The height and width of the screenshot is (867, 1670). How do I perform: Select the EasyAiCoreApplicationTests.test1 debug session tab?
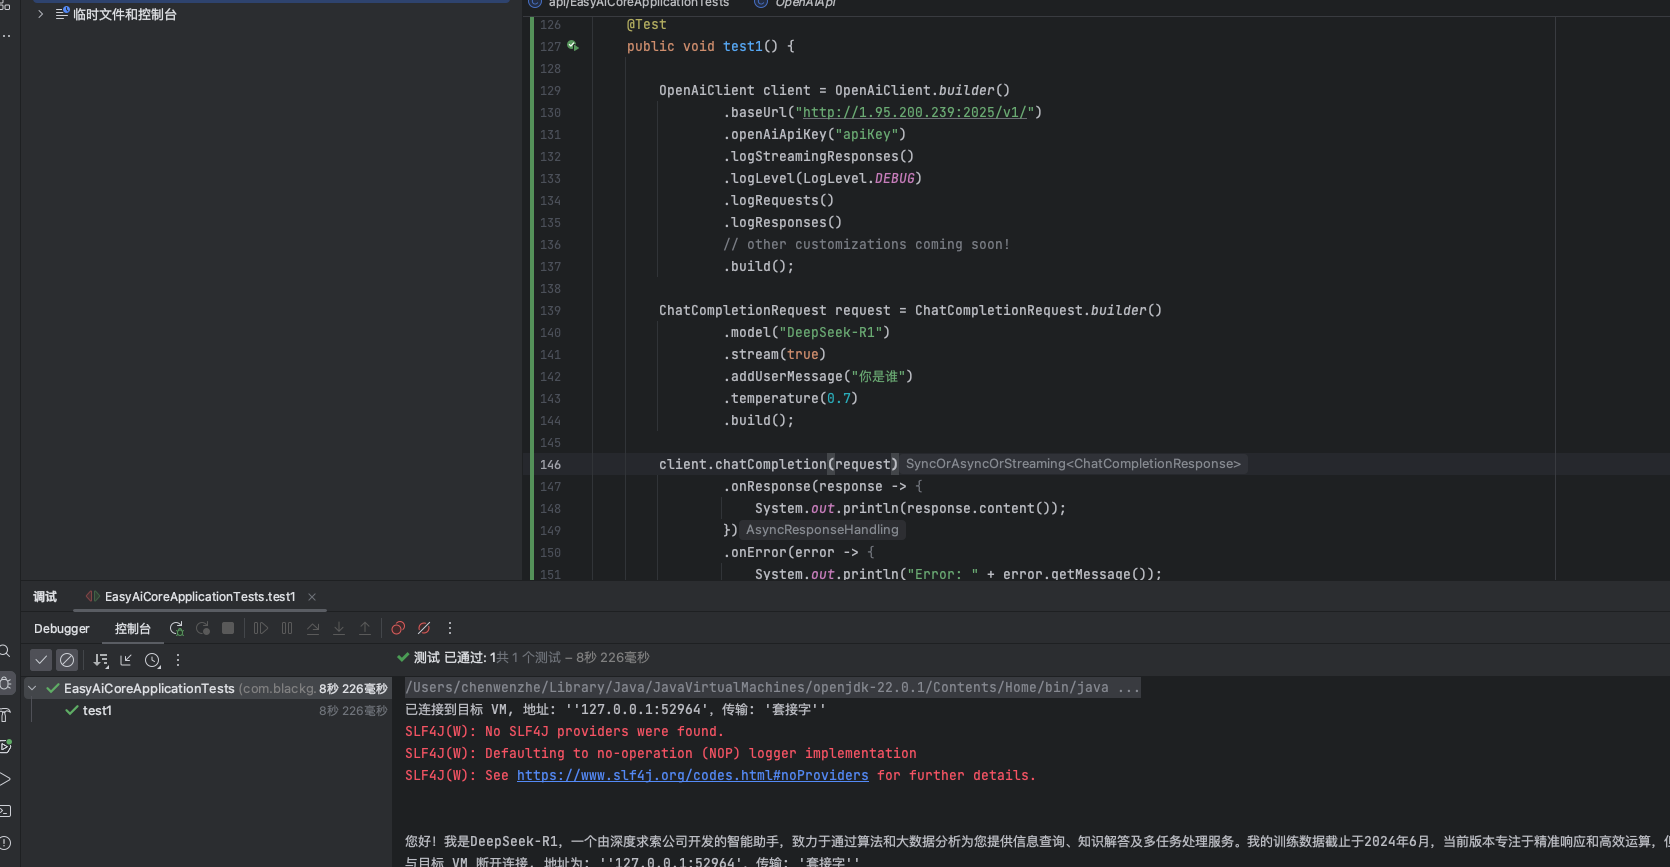tap(200, 596)
